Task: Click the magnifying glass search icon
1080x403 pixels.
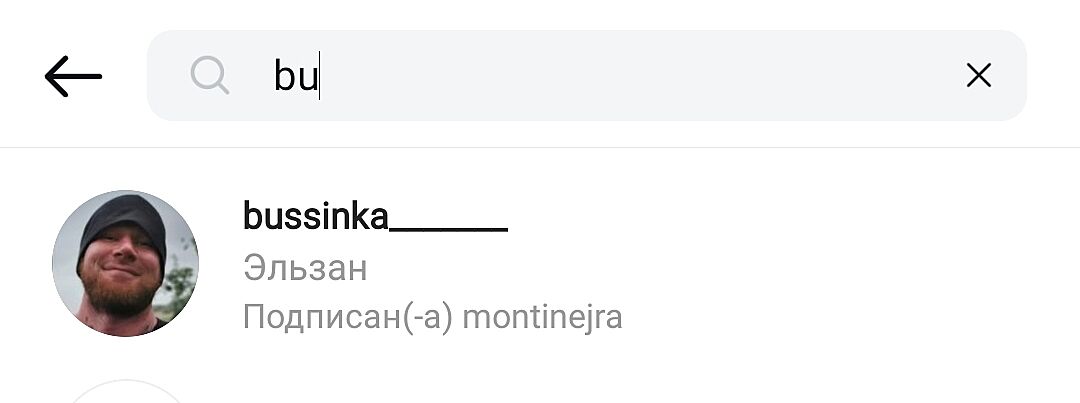Action: [210, 76]
